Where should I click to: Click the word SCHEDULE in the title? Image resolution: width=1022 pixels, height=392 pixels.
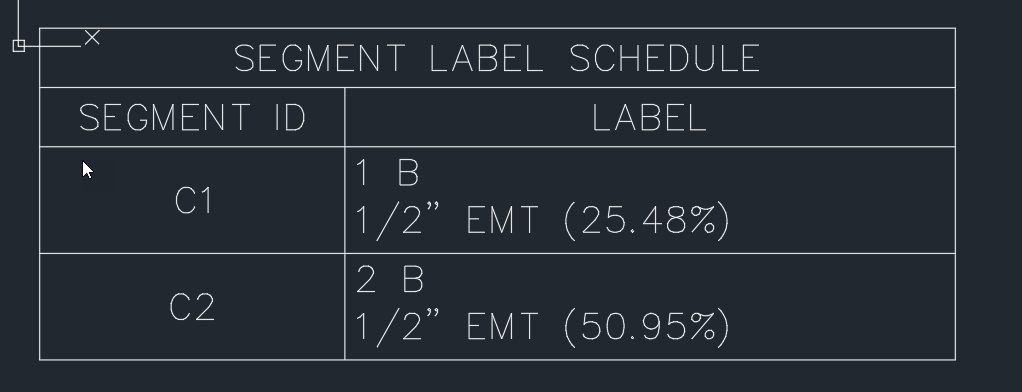(x=665, y=58)
